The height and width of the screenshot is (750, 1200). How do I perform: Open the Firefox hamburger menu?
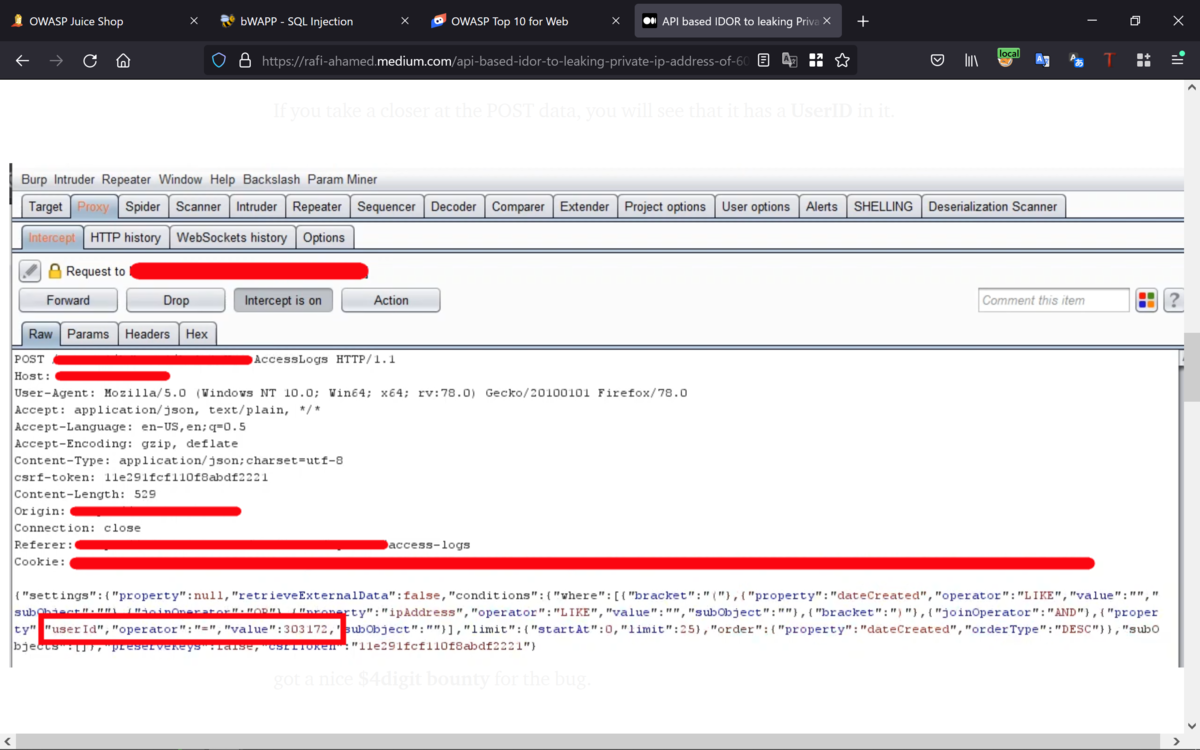[x=1178, y=61]
